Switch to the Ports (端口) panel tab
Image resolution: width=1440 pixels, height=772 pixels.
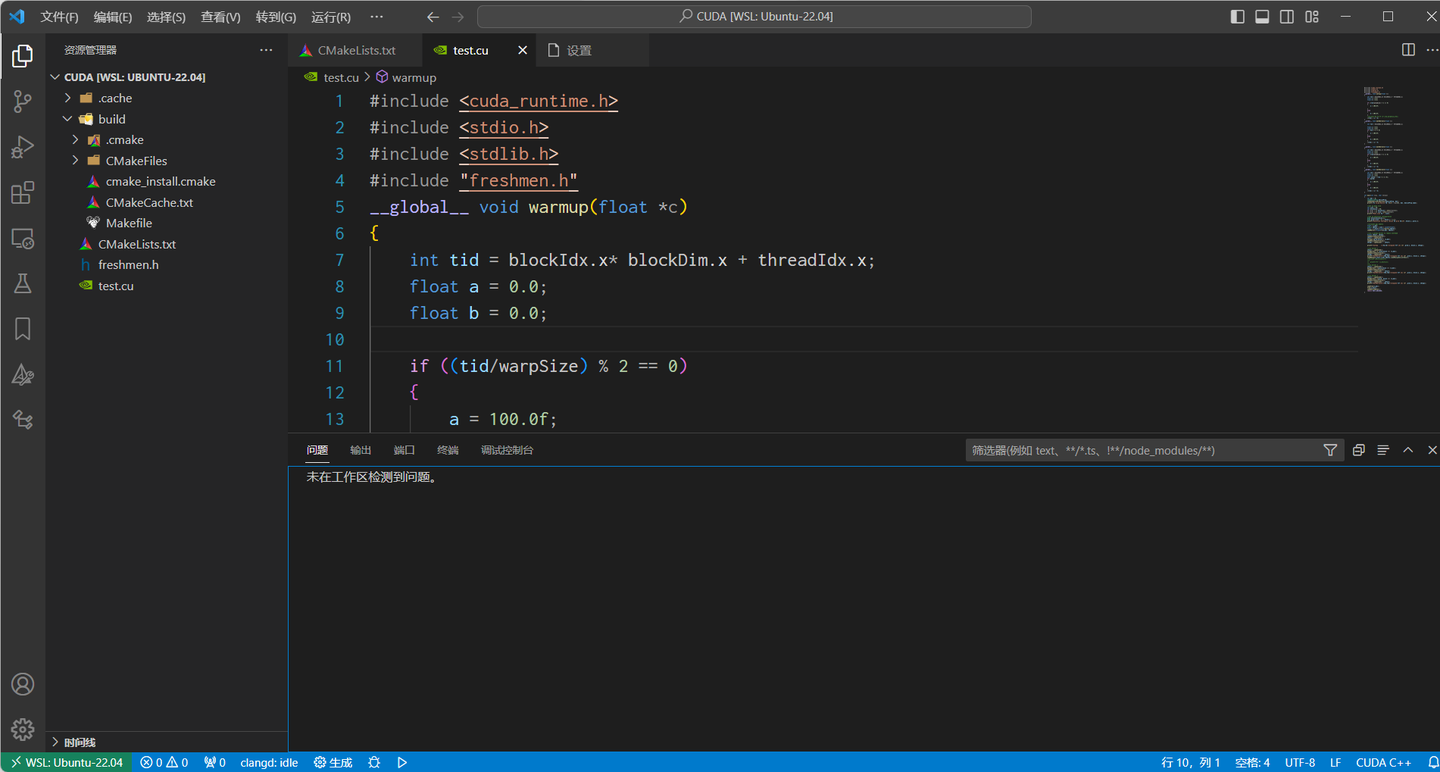tap(404, 450)
